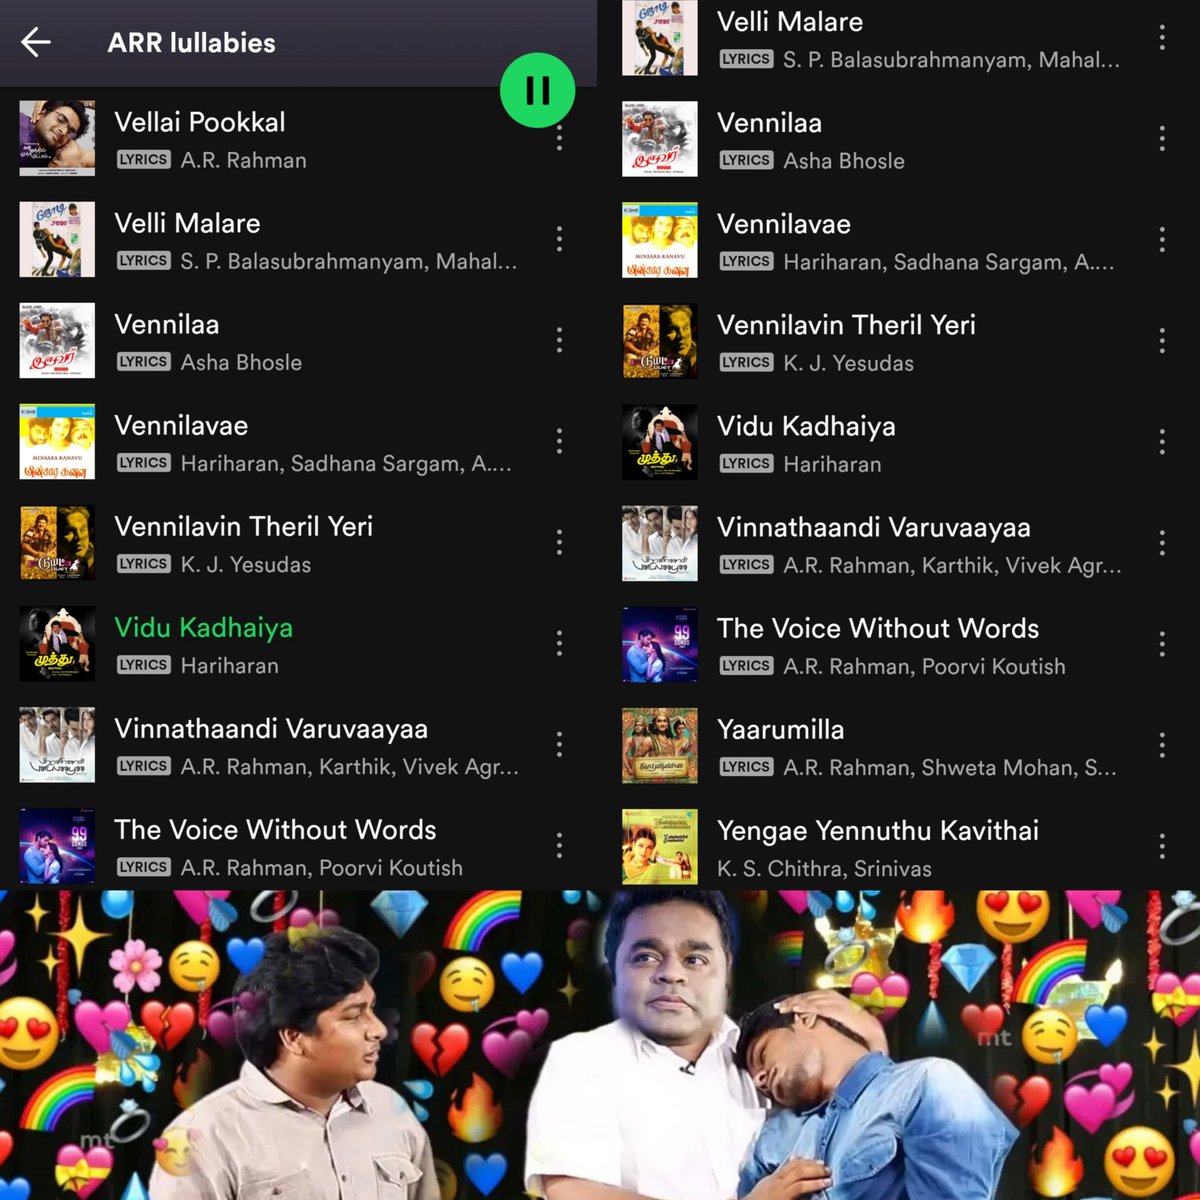Click artists A.R. Rahman, Shweta Mohan under Yaarumilla
This screenshot has height=1200, width=1200.
click(949, 767)
